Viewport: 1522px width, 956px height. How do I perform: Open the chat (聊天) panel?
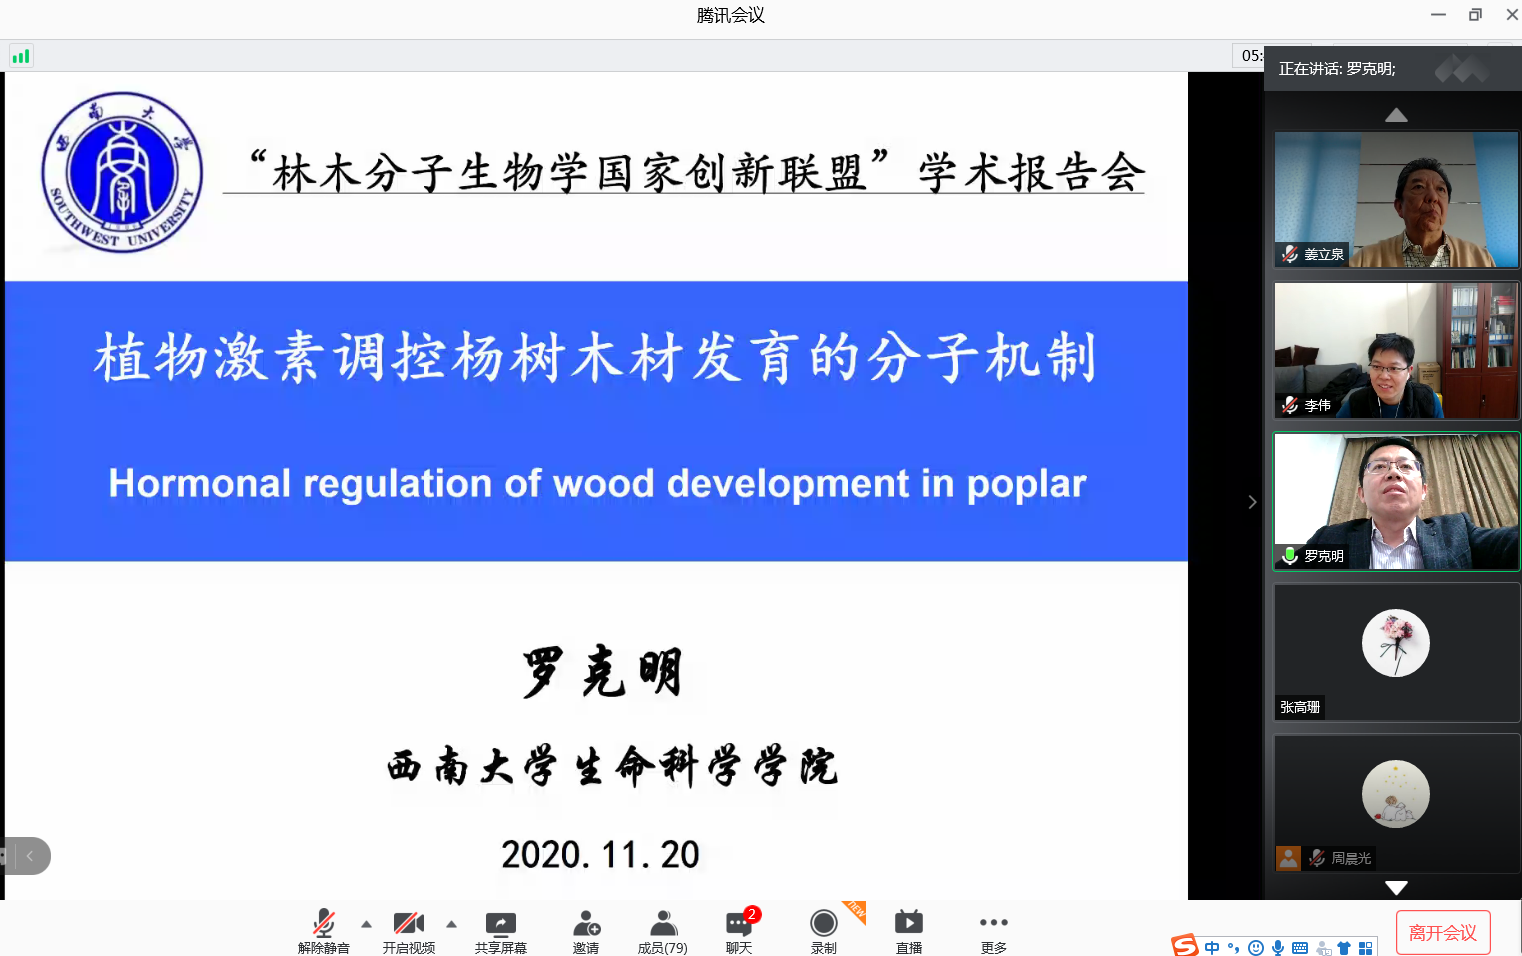point(739,924)
